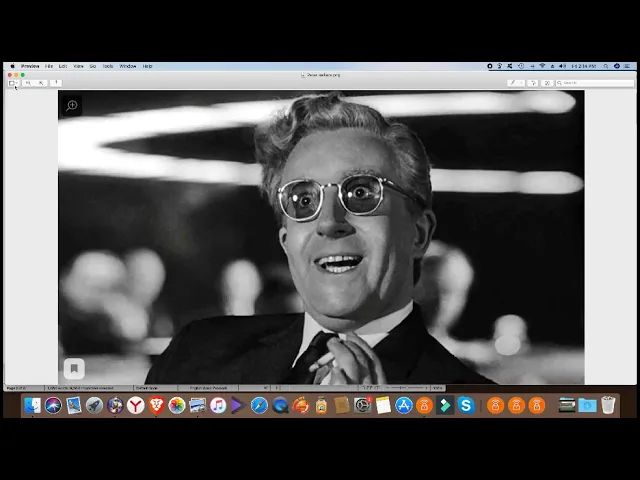Click the Rotate toolbar button

pos(533,83)
